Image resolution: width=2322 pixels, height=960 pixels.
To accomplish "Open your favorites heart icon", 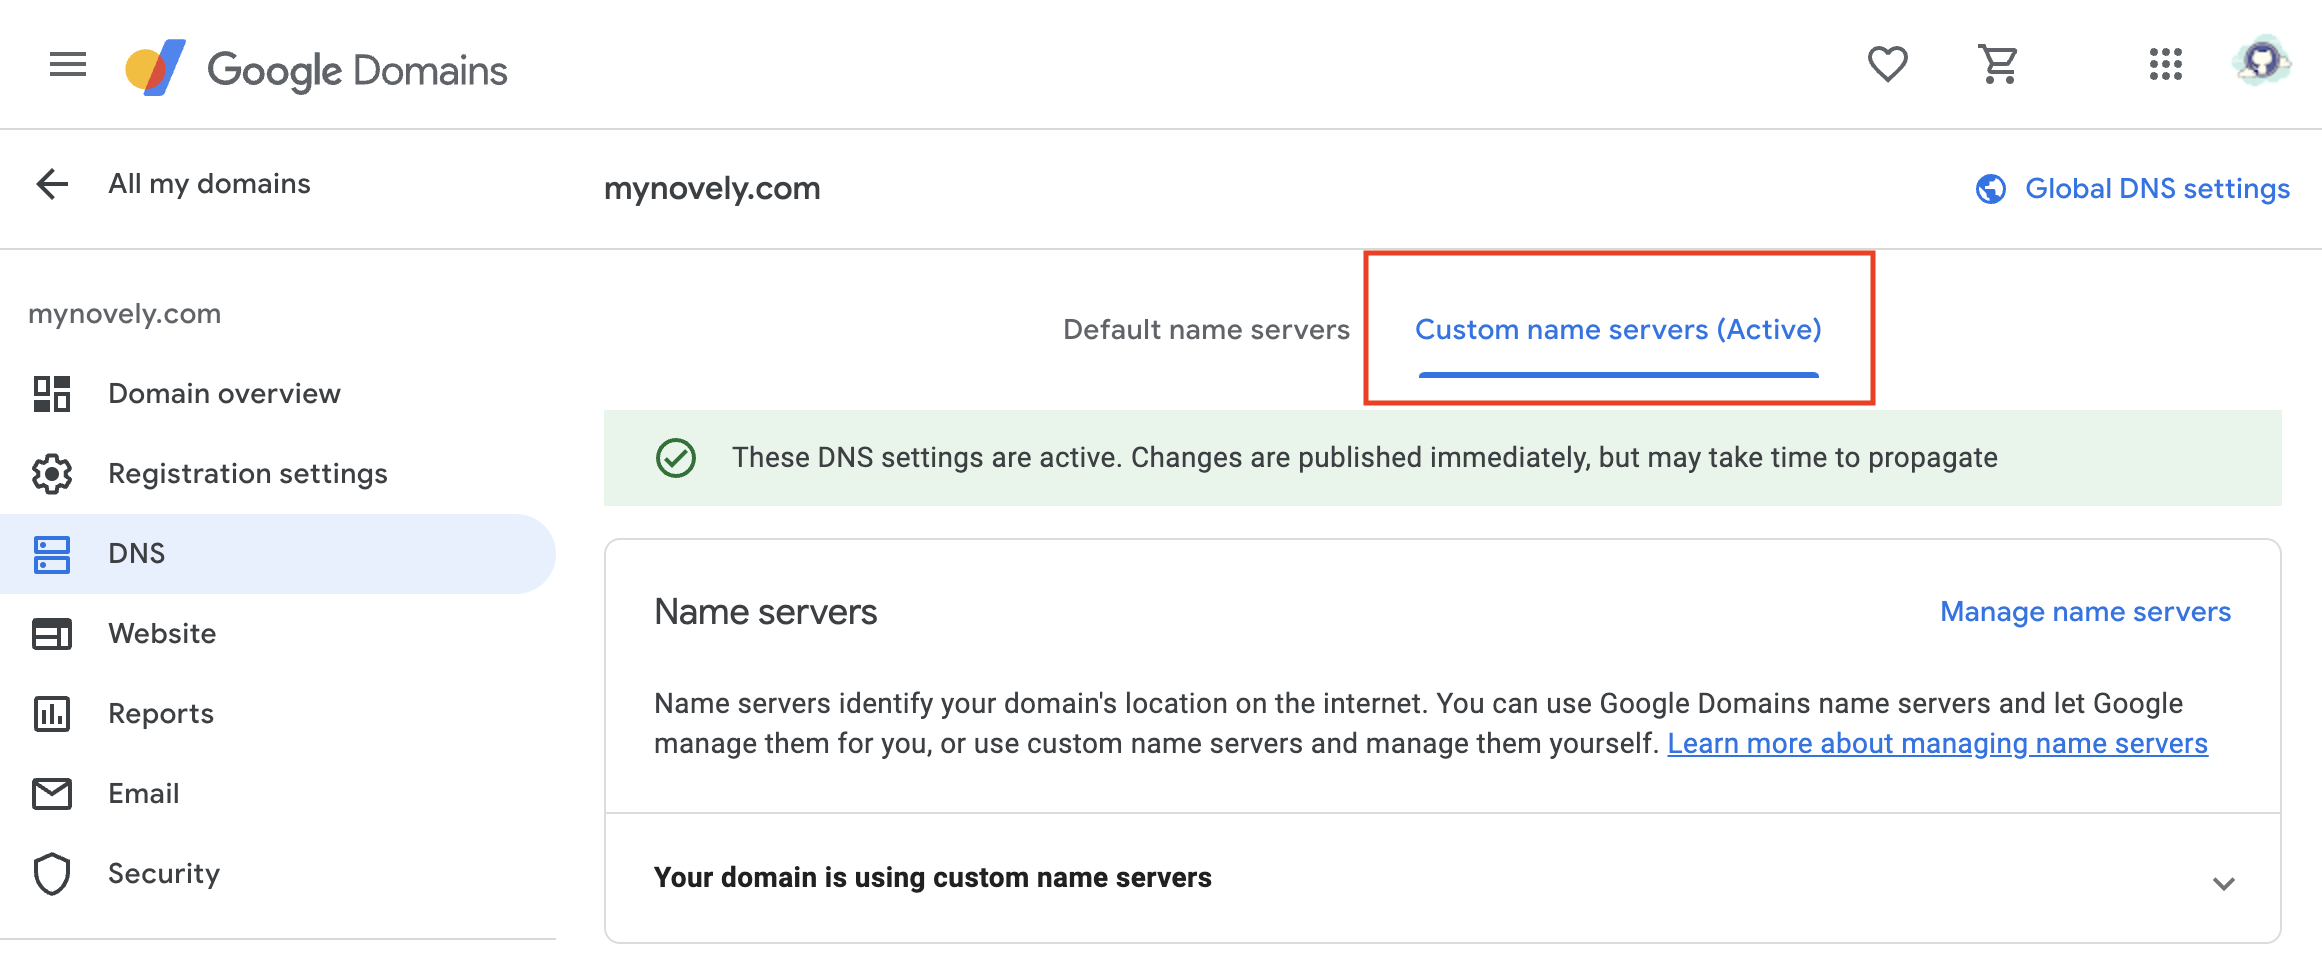I will (x=1888, y=64).
